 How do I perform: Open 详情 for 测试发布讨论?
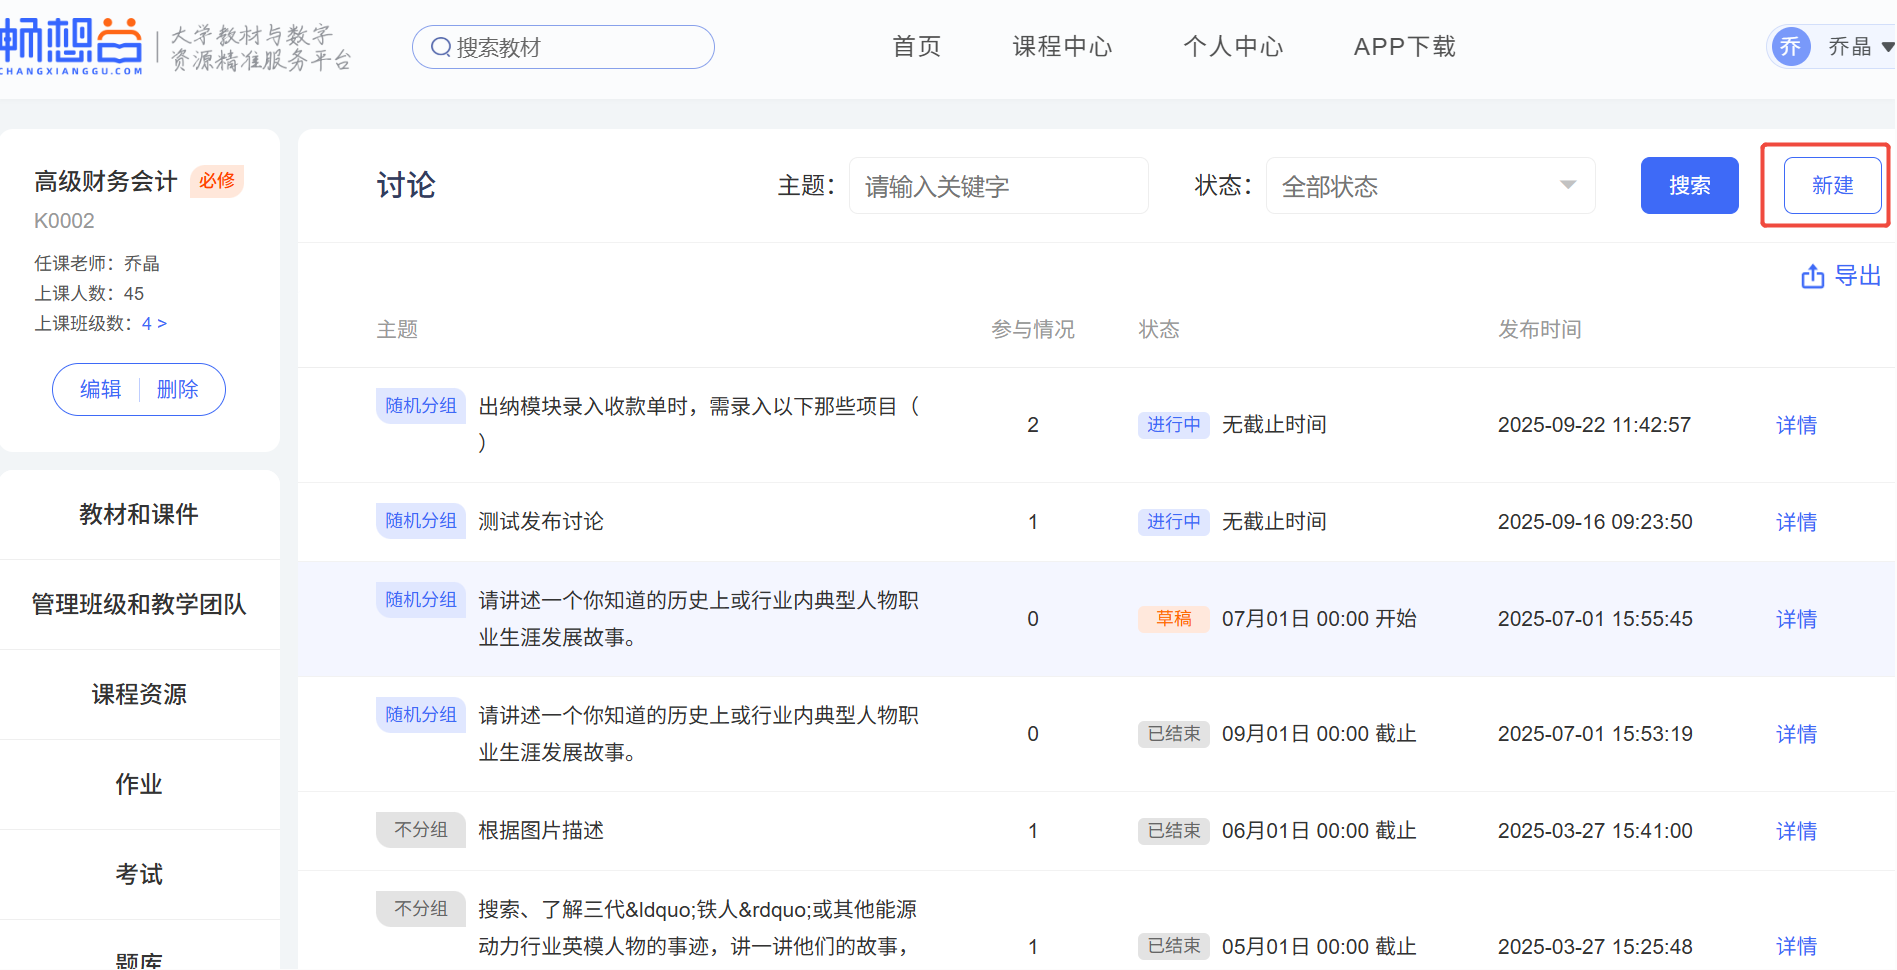[1796, 522]
